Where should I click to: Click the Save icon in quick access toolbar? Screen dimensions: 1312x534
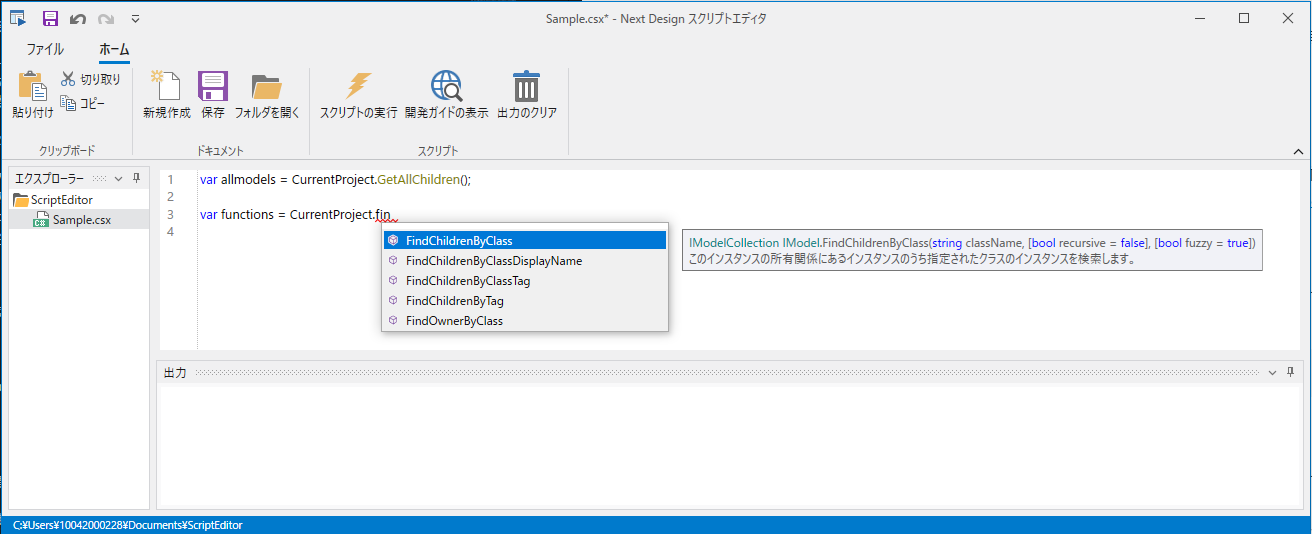tap(50, 18)
